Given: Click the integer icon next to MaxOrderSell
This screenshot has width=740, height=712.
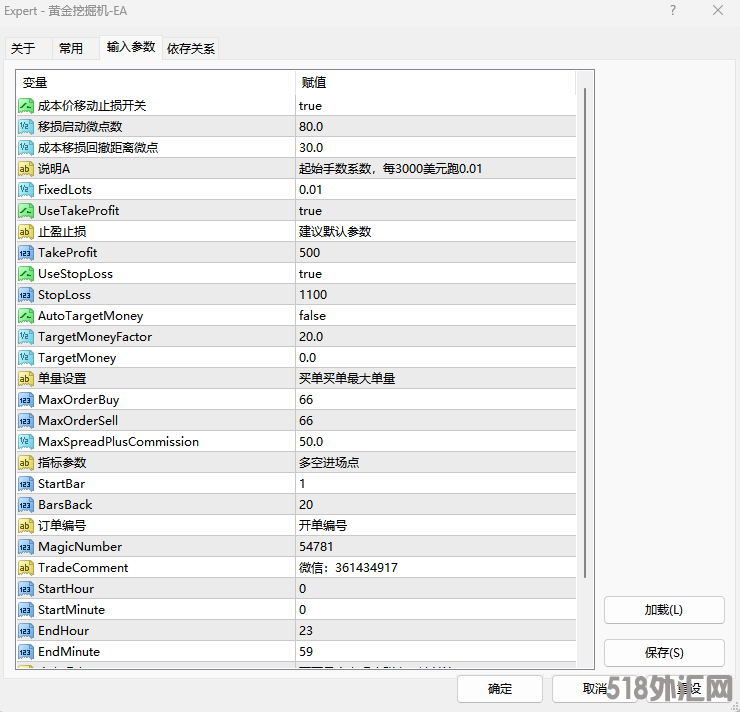Looking at the screenshot, I should point(25,420).
